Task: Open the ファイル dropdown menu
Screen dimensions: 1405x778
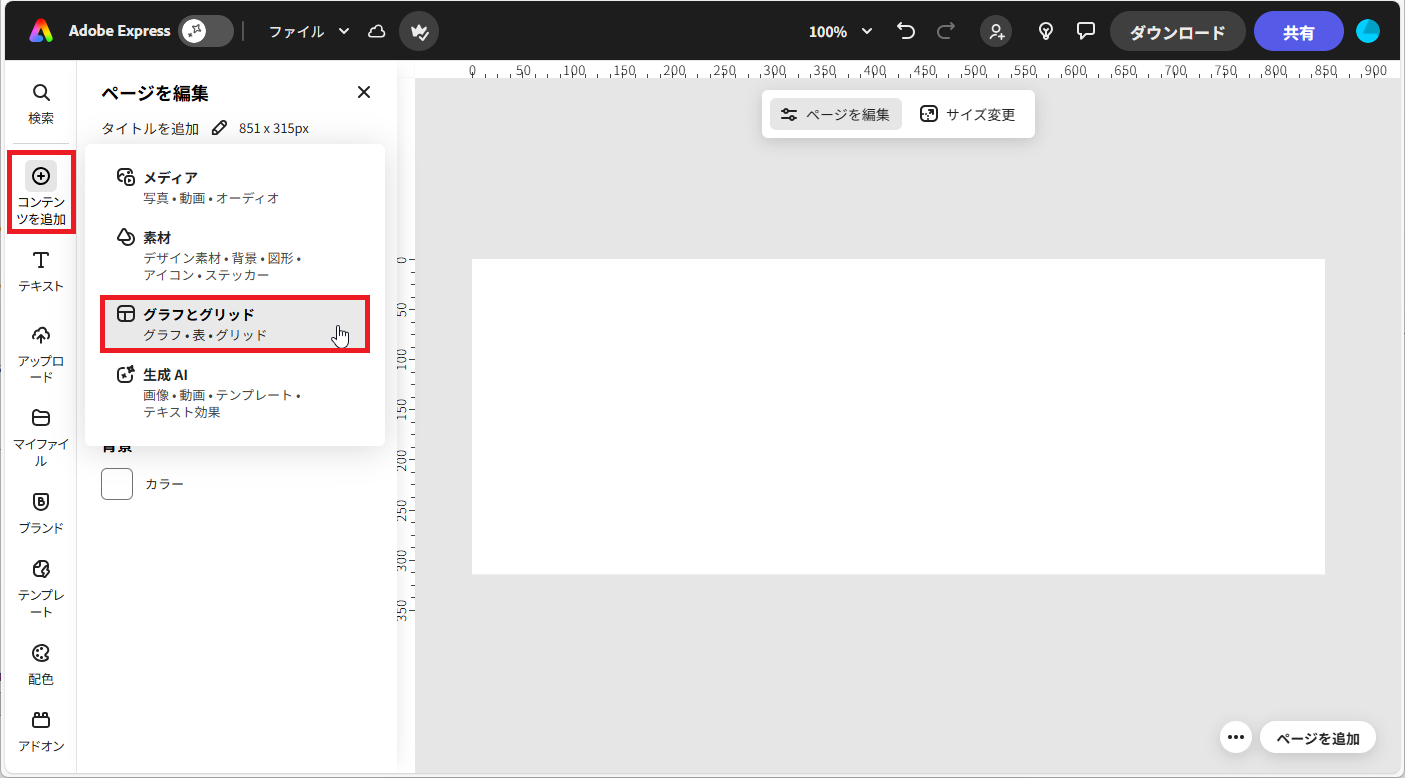Action: pos(306,31)
